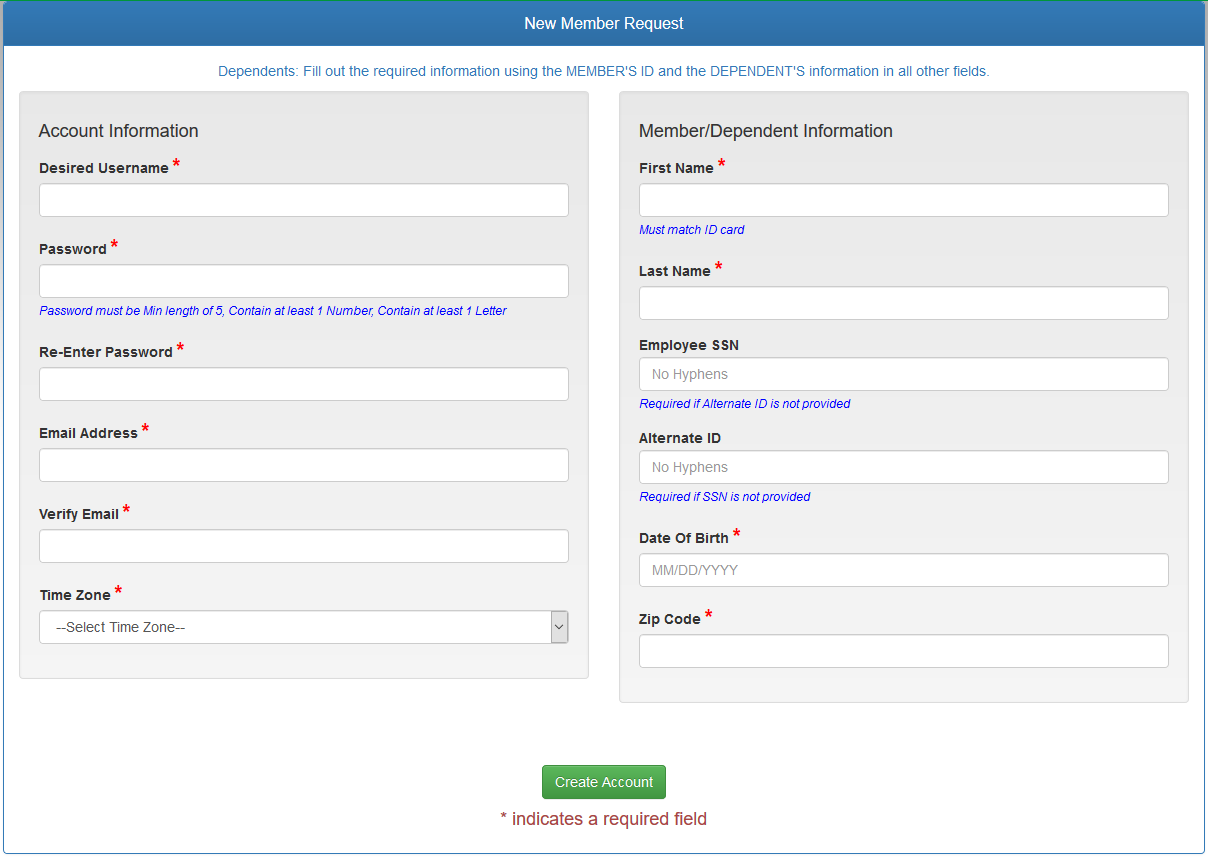Click 'Required if SSN is not provided' note
Image resolution: width=1208 pixels, height=859 pixels.
coord(725,497)
